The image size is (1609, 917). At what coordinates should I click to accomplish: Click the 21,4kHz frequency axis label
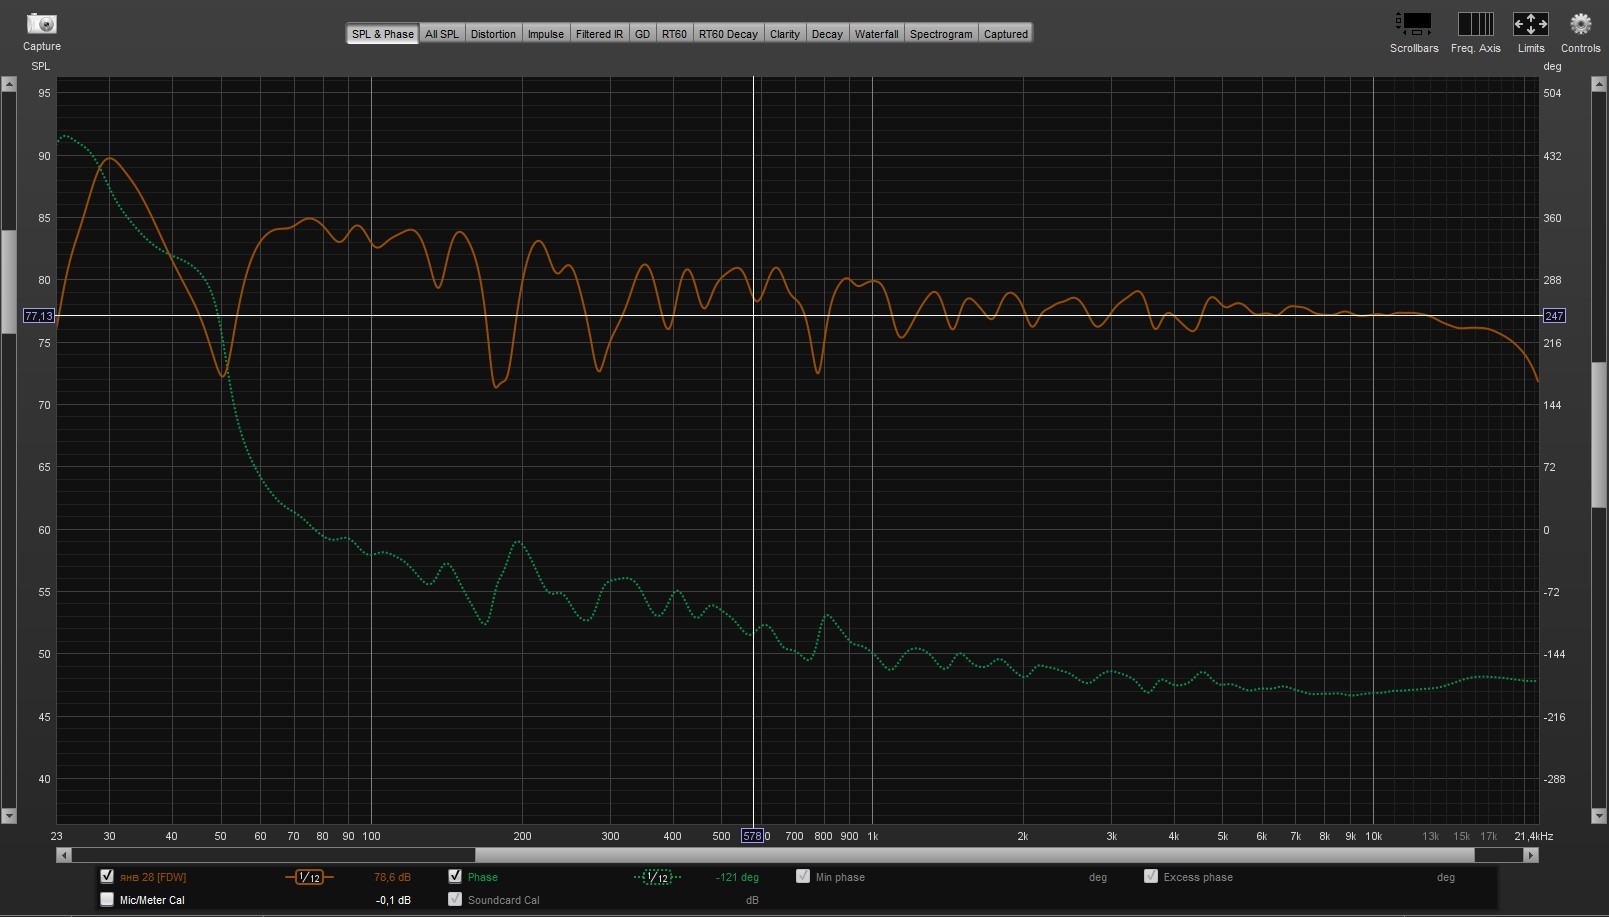pyautogui.click(x=1533, y=836)
